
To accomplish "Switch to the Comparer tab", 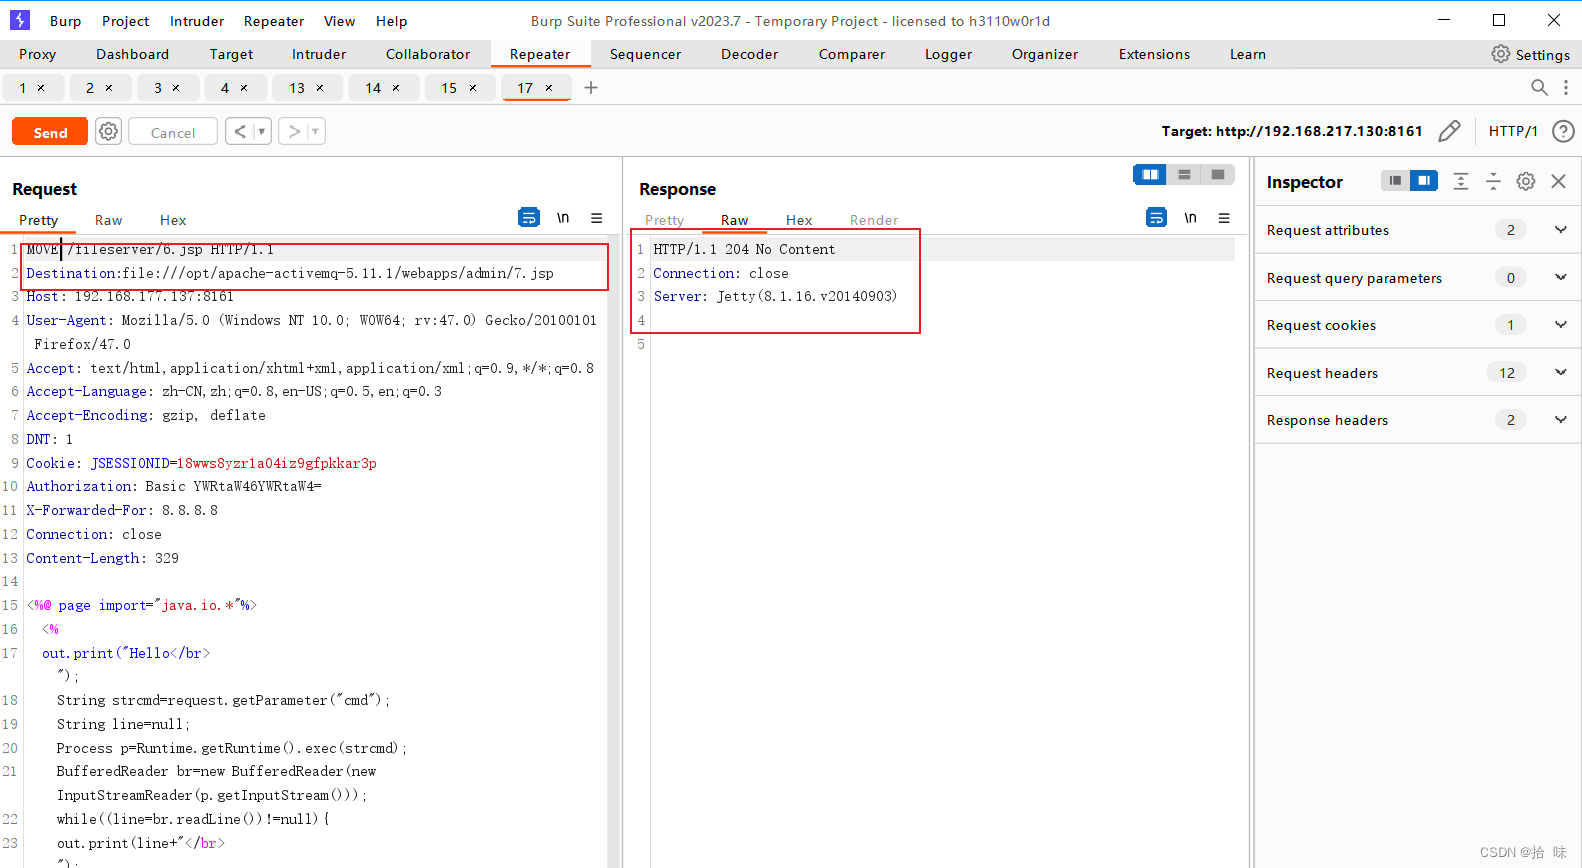I will tap(851, 54).
